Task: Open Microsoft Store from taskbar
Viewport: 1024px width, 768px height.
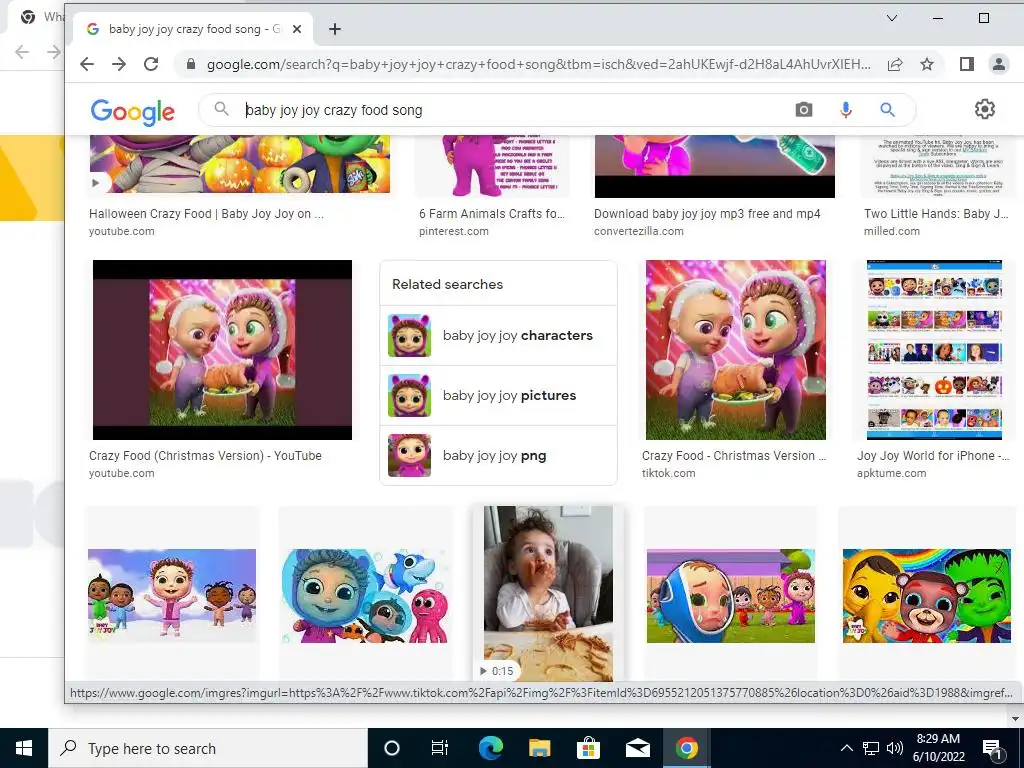Action: tap(588, 748)
